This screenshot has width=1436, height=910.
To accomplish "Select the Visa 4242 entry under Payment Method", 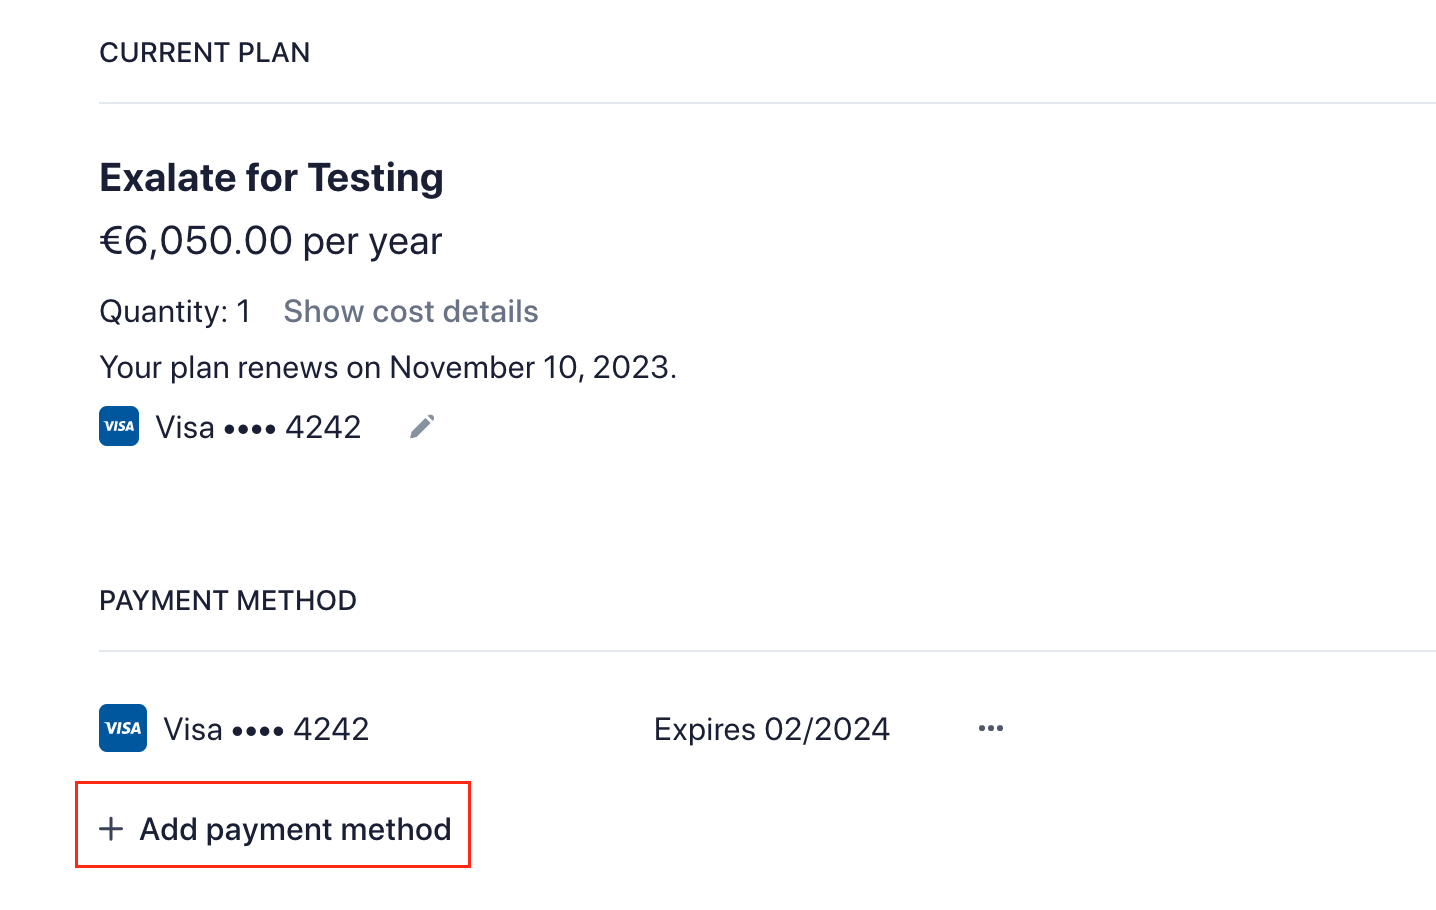I will pos(266,729).
